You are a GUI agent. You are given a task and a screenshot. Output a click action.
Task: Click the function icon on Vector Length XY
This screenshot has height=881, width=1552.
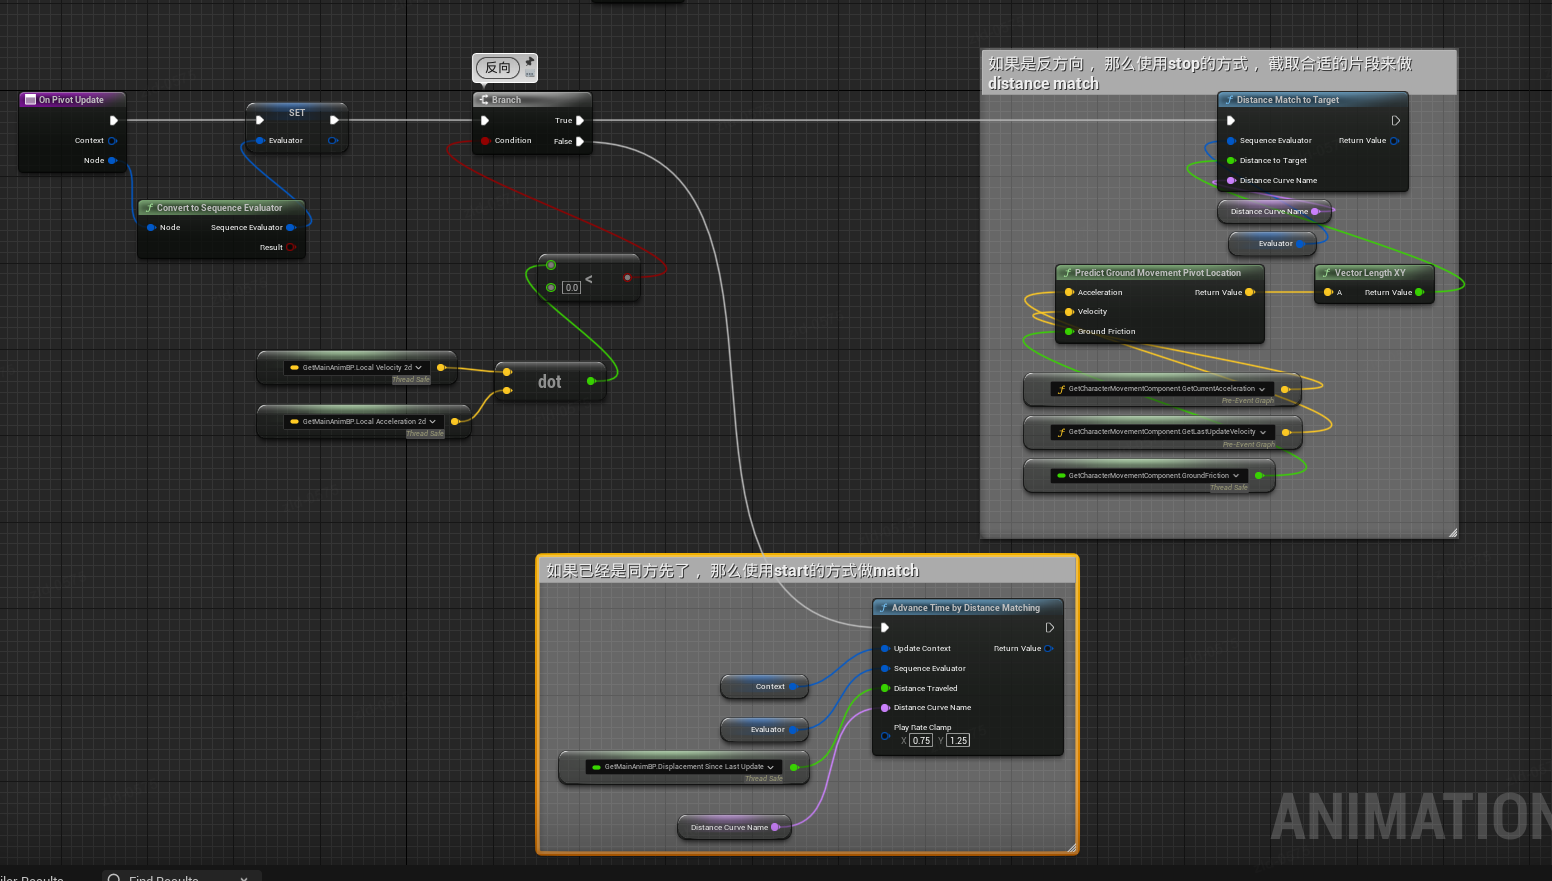pyautogui.click(x=1326, y=273)
